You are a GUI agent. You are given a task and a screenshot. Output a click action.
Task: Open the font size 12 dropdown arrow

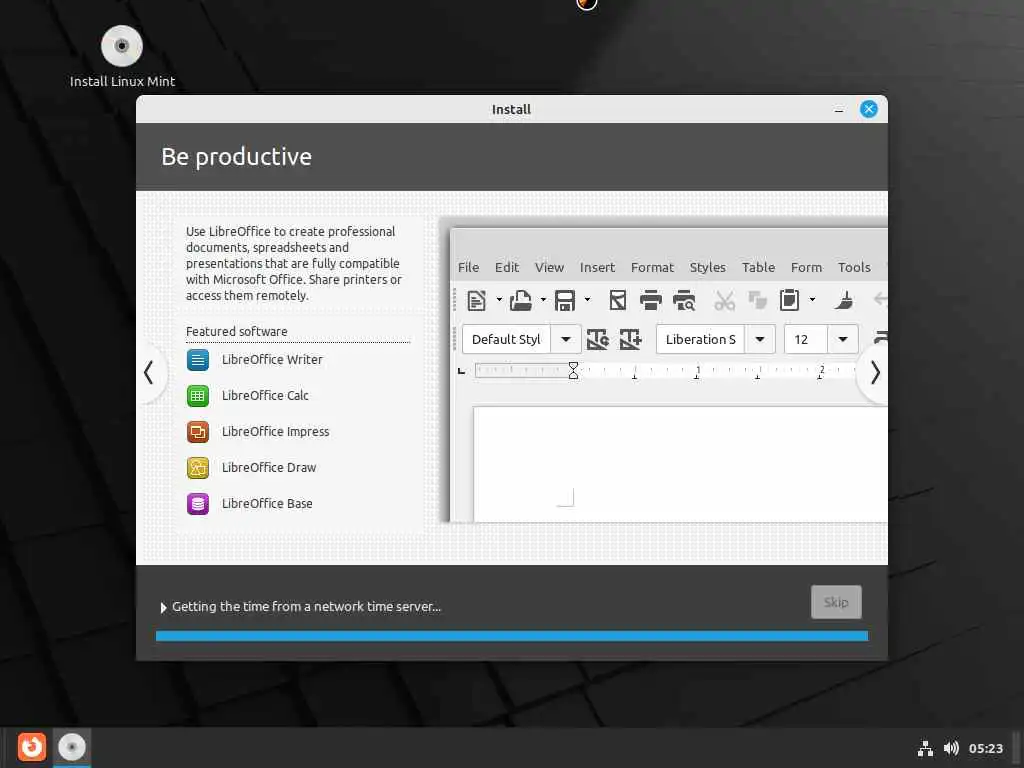point(843,340)
